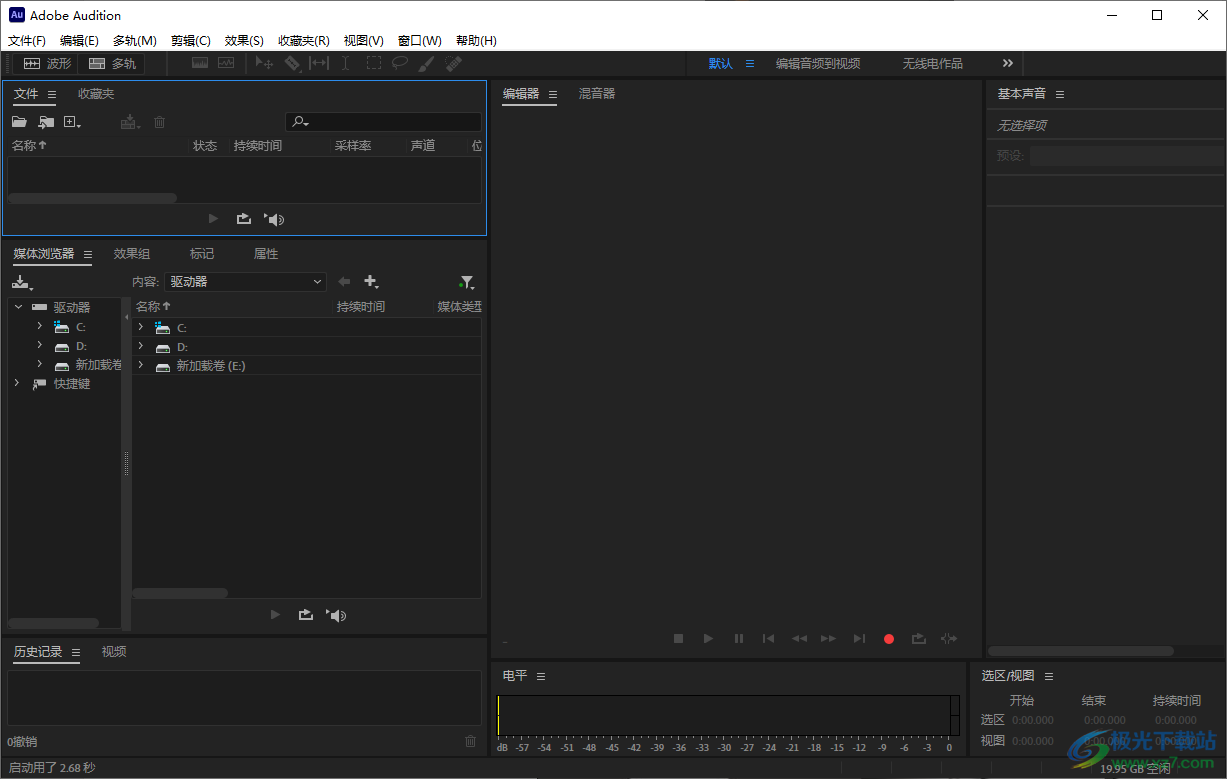Select the Paintbrush tool
The width and height of the screenshot is (1227, 779).
pyautogui.click(x=426, y=63)
